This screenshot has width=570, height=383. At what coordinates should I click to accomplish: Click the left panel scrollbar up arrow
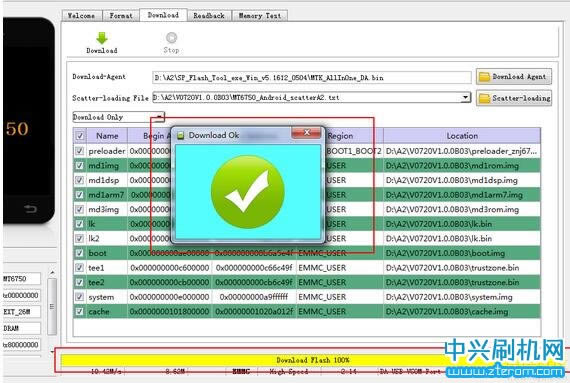52,272
